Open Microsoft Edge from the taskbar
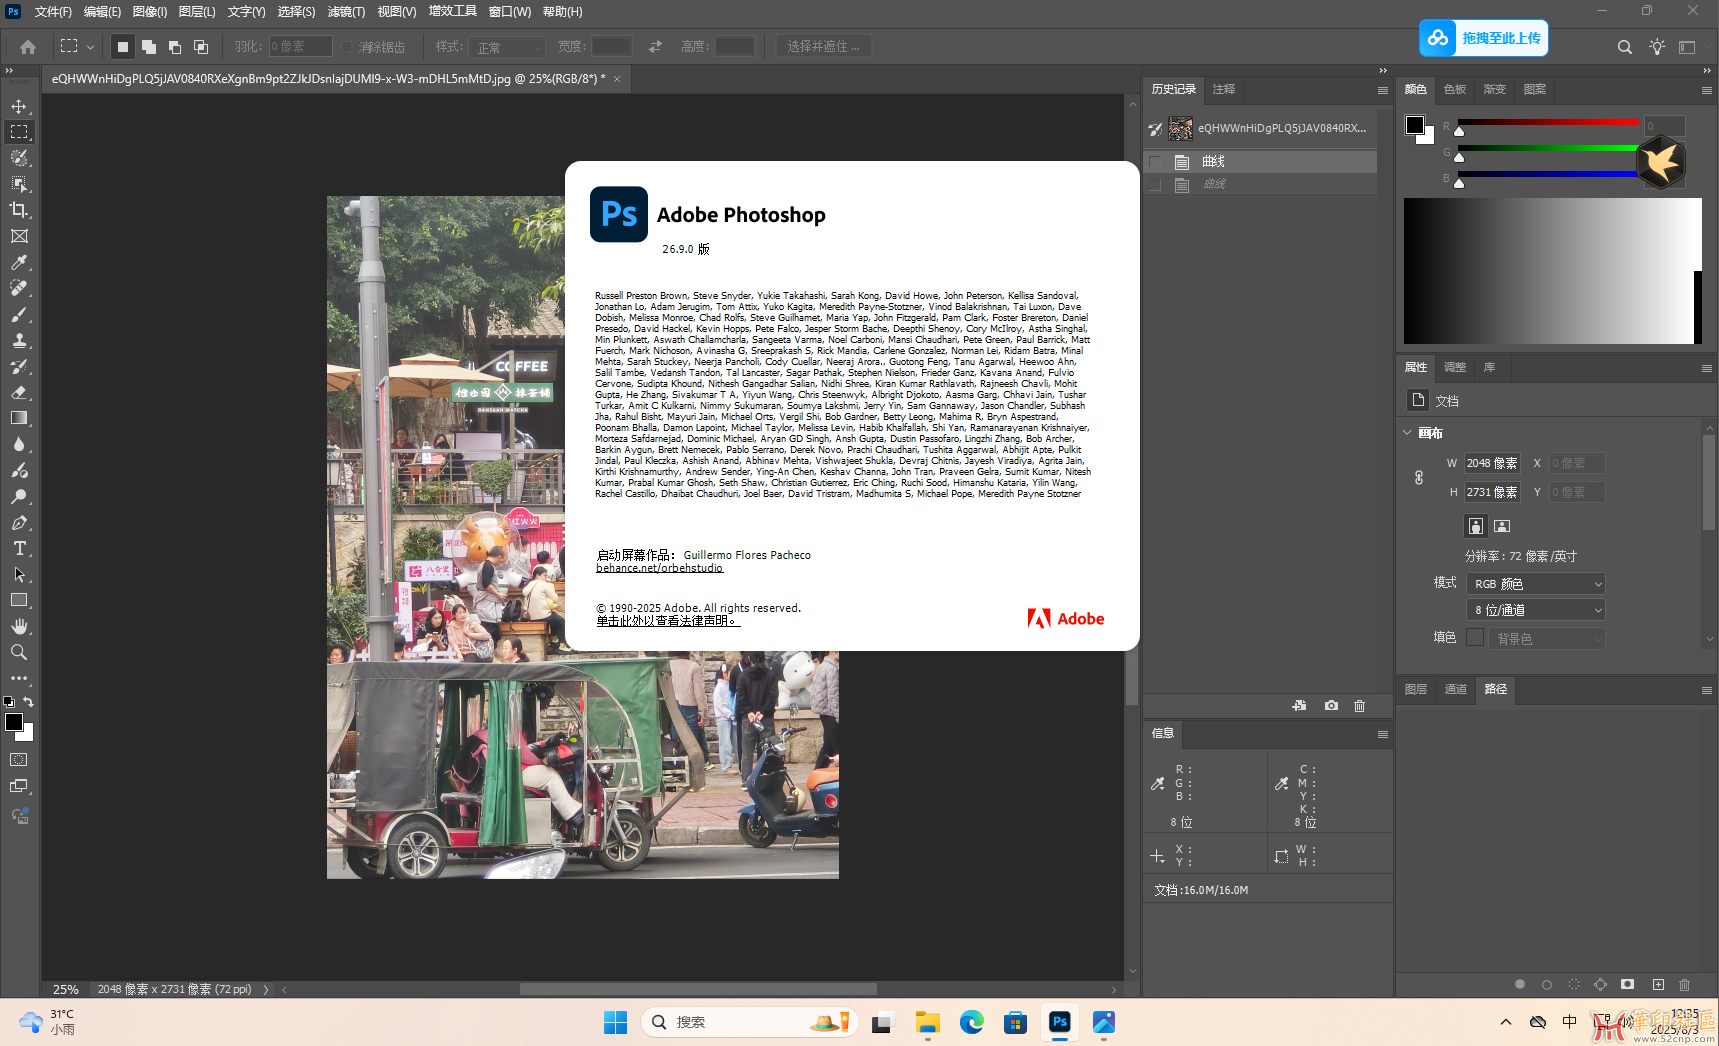1719x1046 pixels. 972,1022
